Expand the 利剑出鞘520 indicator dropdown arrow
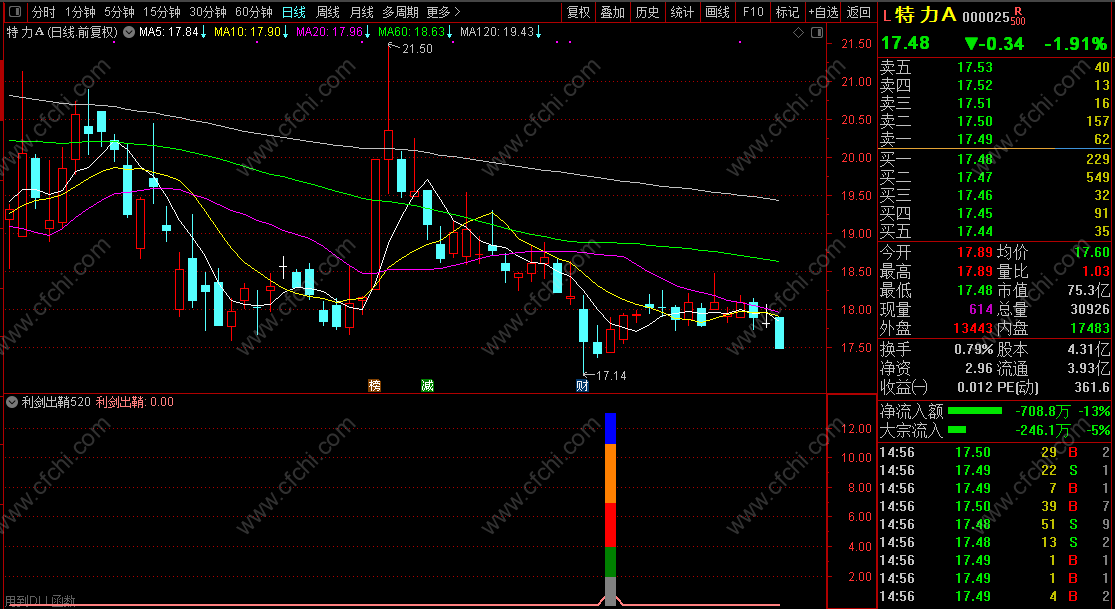The height and width of the screenshot is (609, 1115). 12,402
